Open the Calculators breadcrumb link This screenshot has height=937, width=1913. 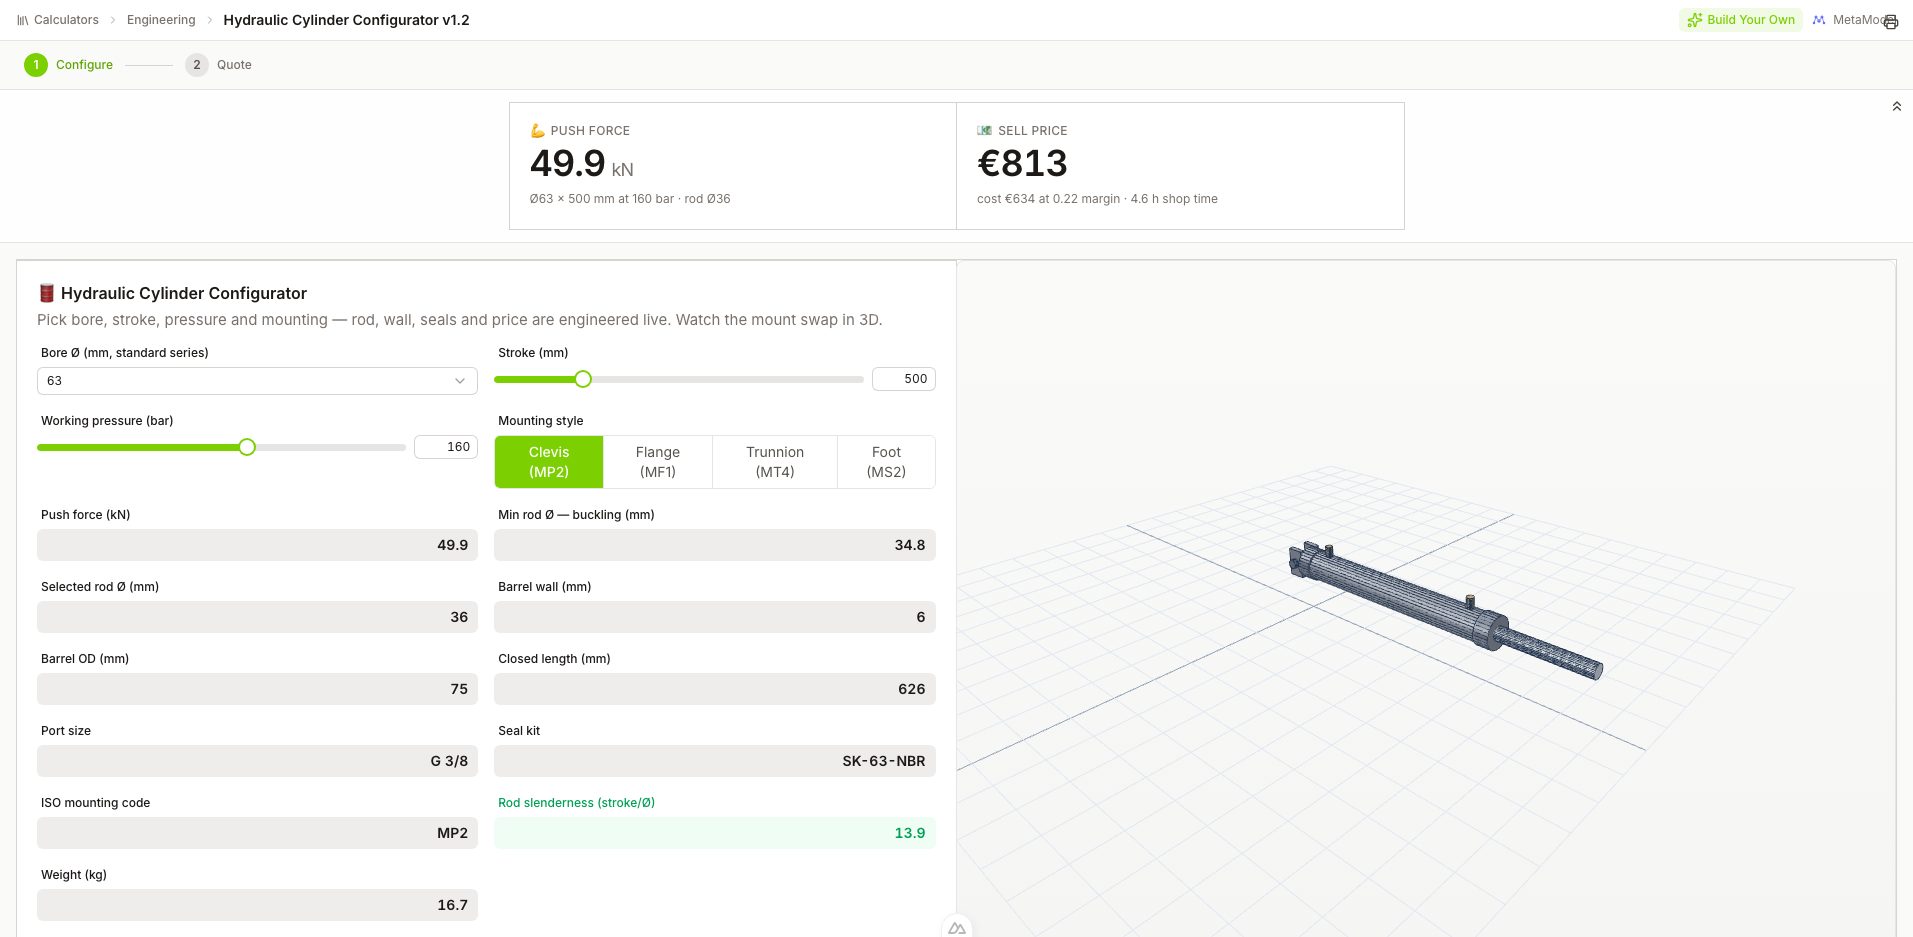tap(66, 20)
